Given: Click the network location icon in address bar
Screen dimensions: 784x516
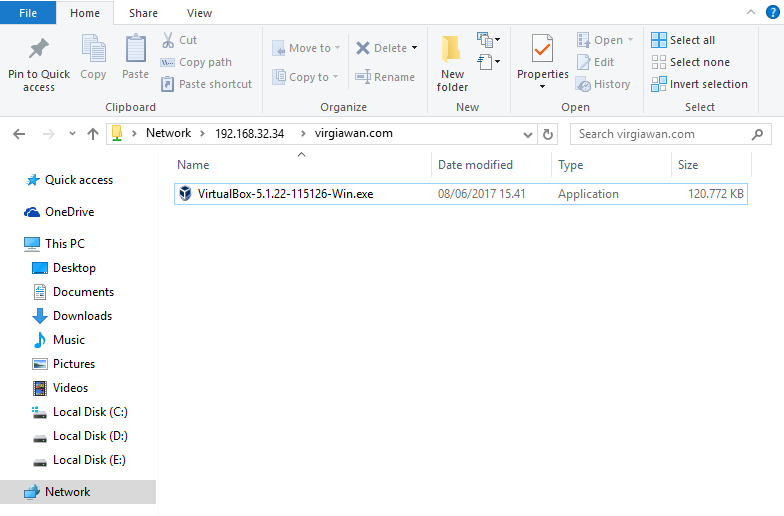Looking at the screenshot, I should pos(117,134).
